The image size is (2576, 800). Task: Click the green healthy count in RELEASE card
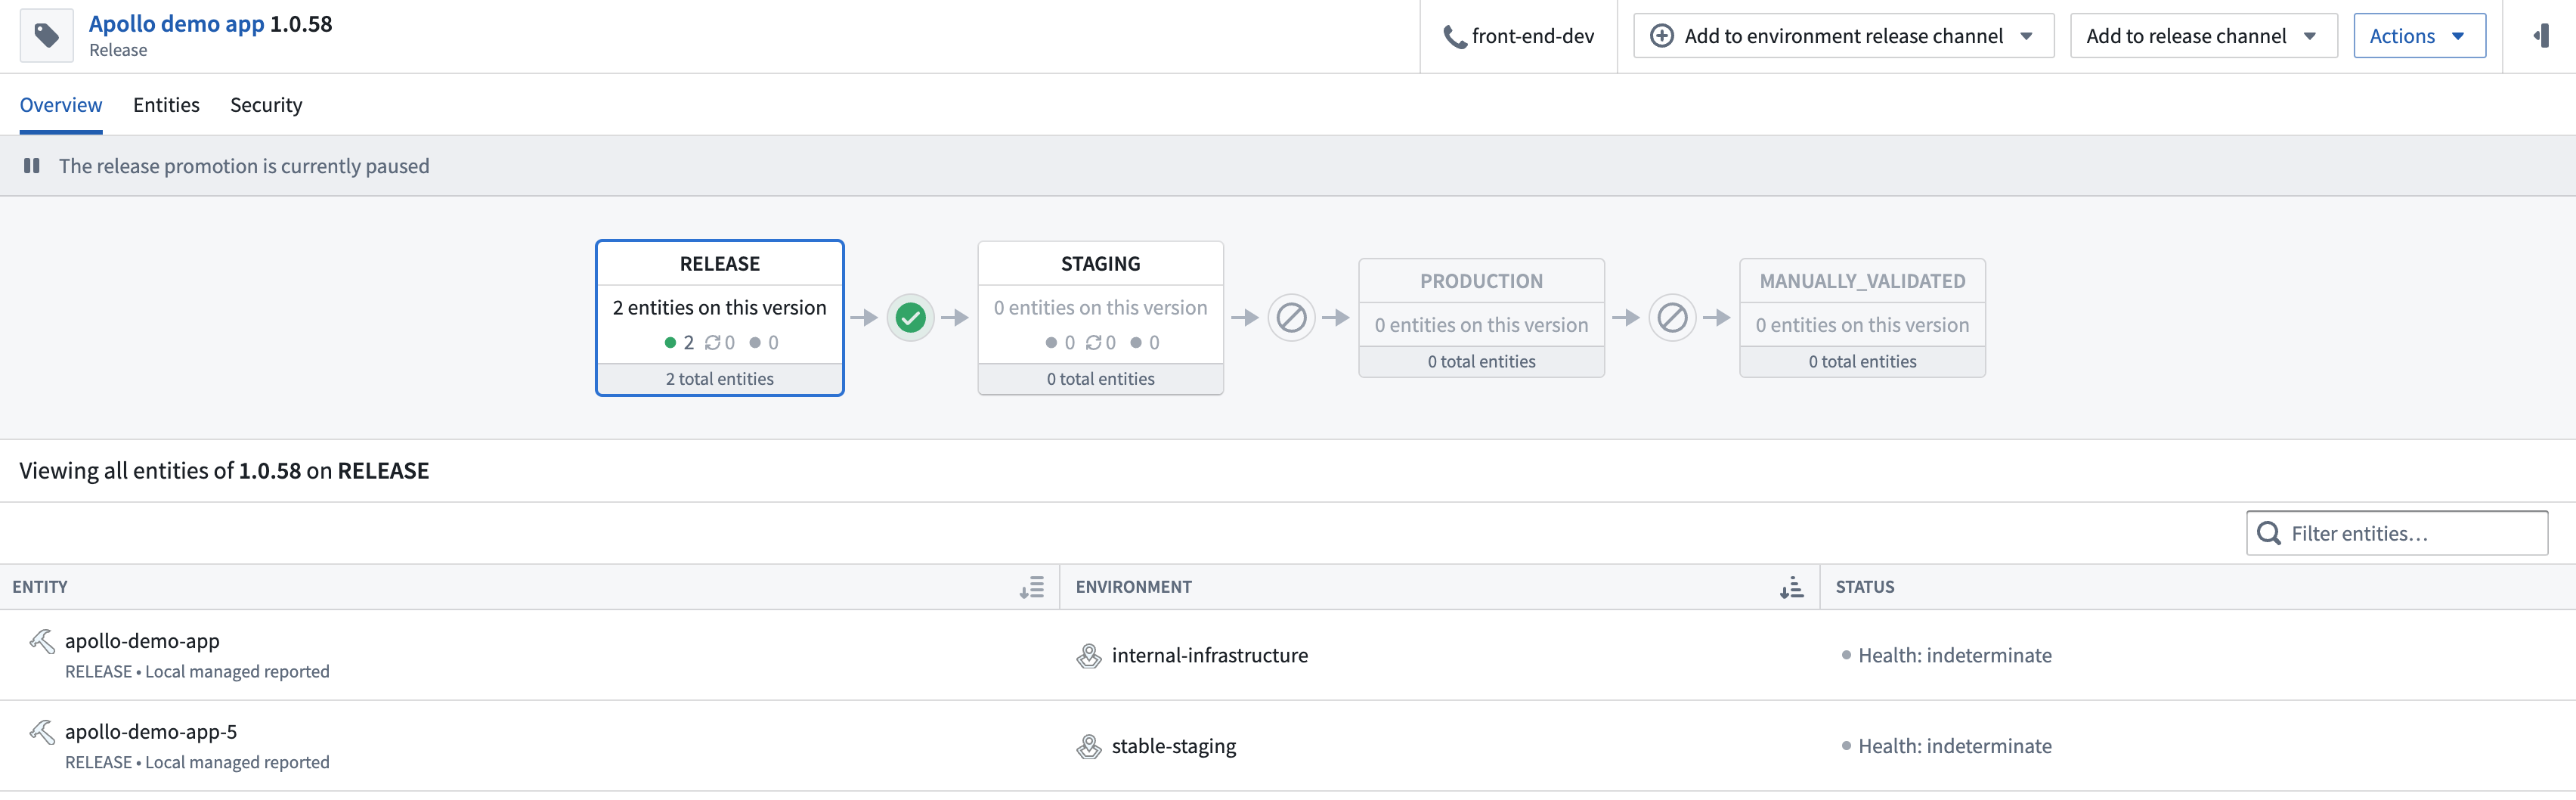[x=679, y=343]
